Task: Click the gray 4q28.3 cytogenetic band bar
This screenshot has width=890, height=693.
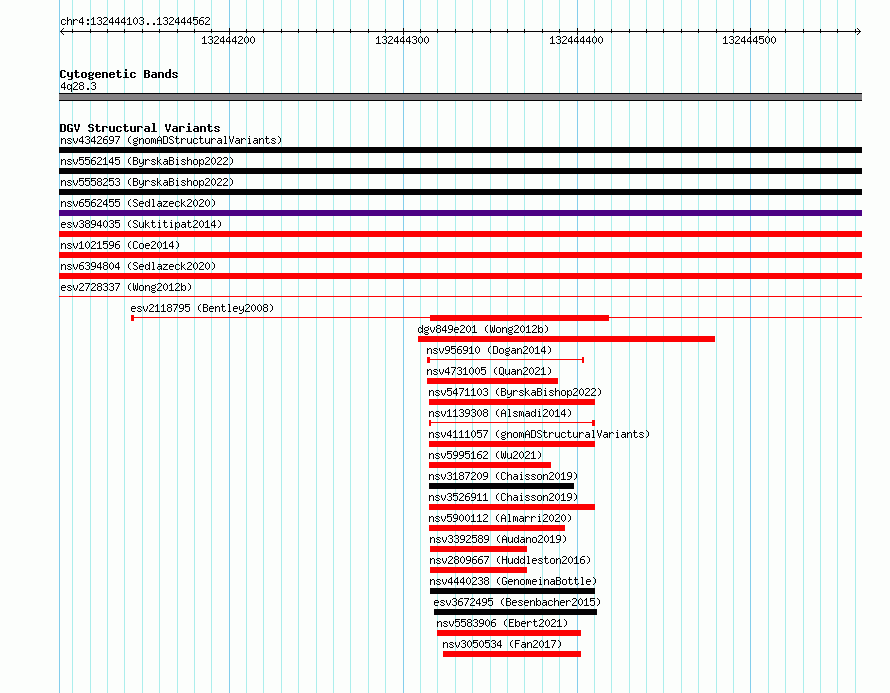Action: (460, 97)
